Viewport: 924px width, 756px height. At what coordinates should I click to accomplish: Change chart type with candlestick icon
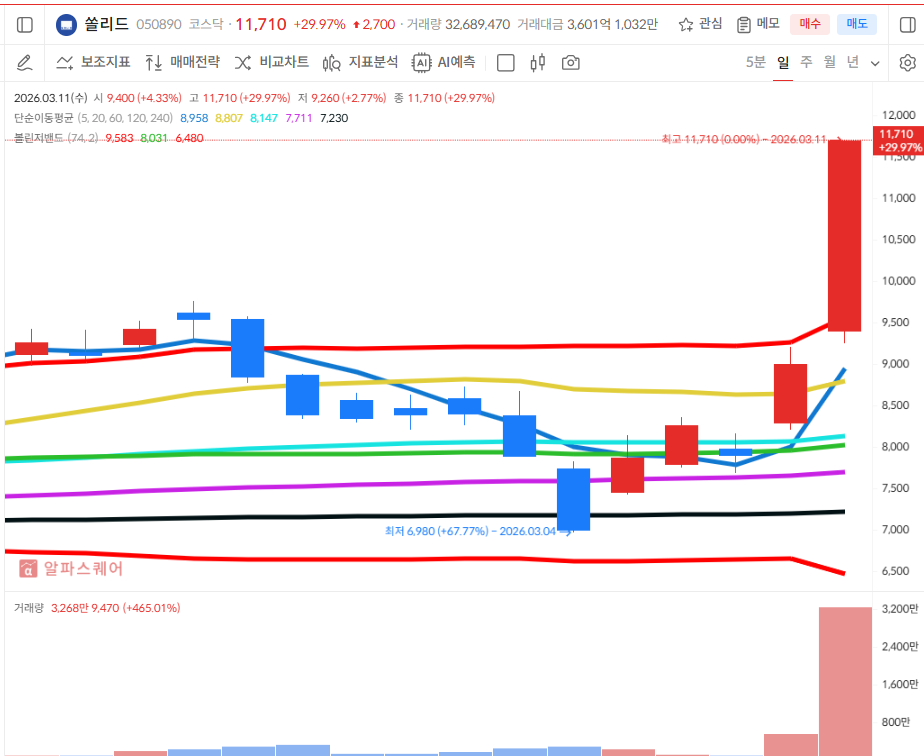click(538, 63)
